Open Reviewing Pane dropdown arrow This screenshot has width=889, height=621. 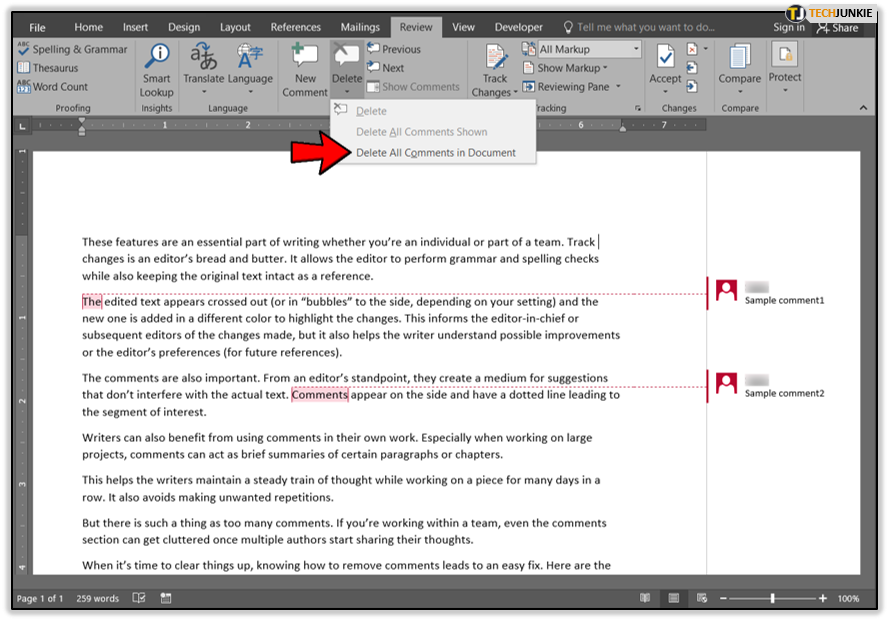click(x=618, y=87)
